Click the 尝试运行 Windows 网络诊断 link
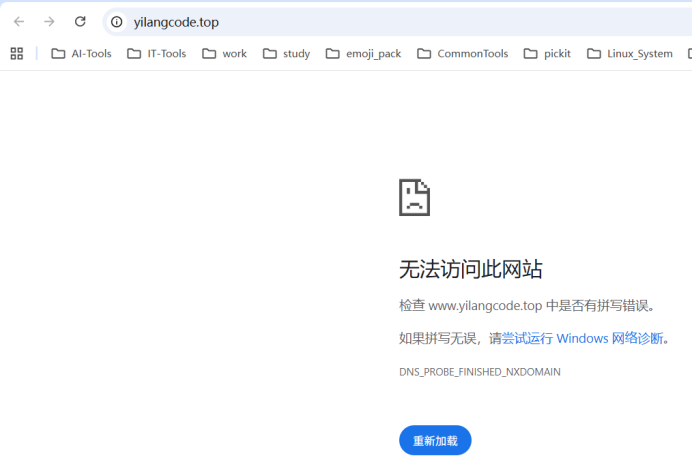Screen dimensions: 692x461 tap(583, 338)
